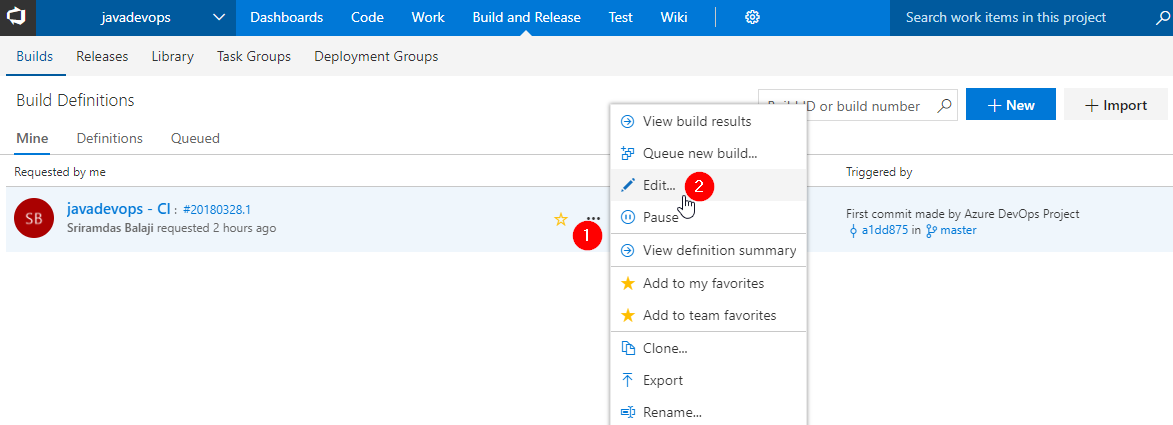The width and height of the screenshot is (1173, 425).
Task: Choose Queue new build... from context menu
Action: pyautogui.click(x=708, y=153)
